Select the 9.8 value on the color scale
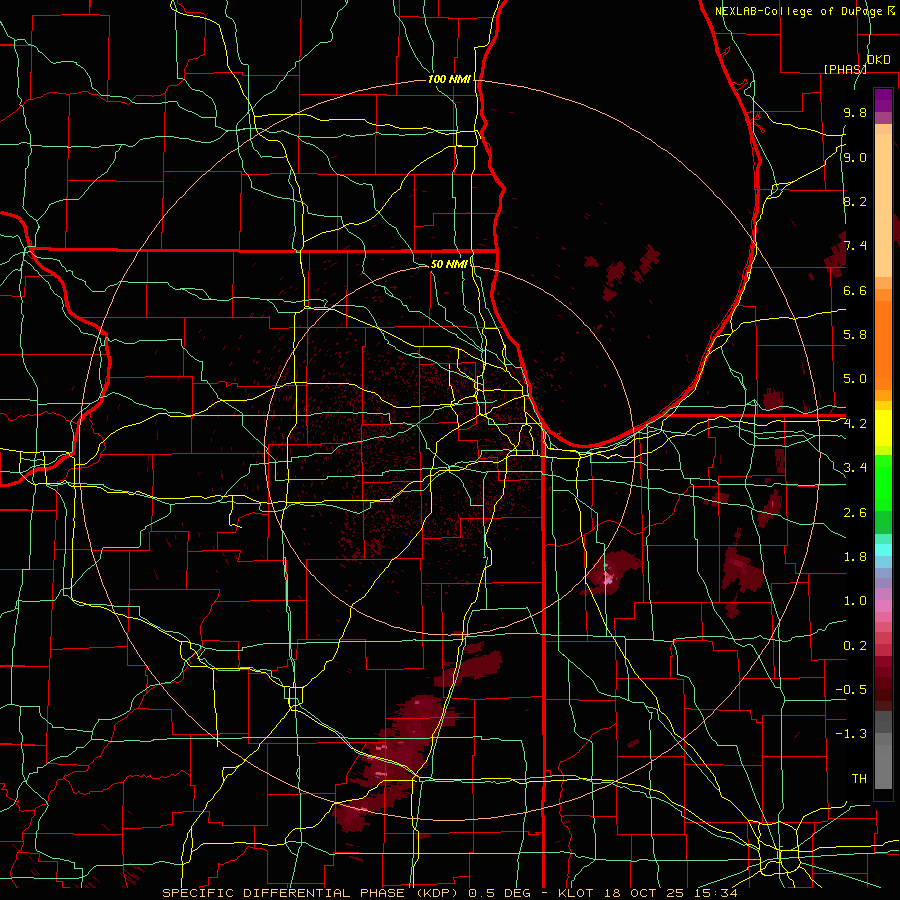900x900 pixels. click(855, 112)
